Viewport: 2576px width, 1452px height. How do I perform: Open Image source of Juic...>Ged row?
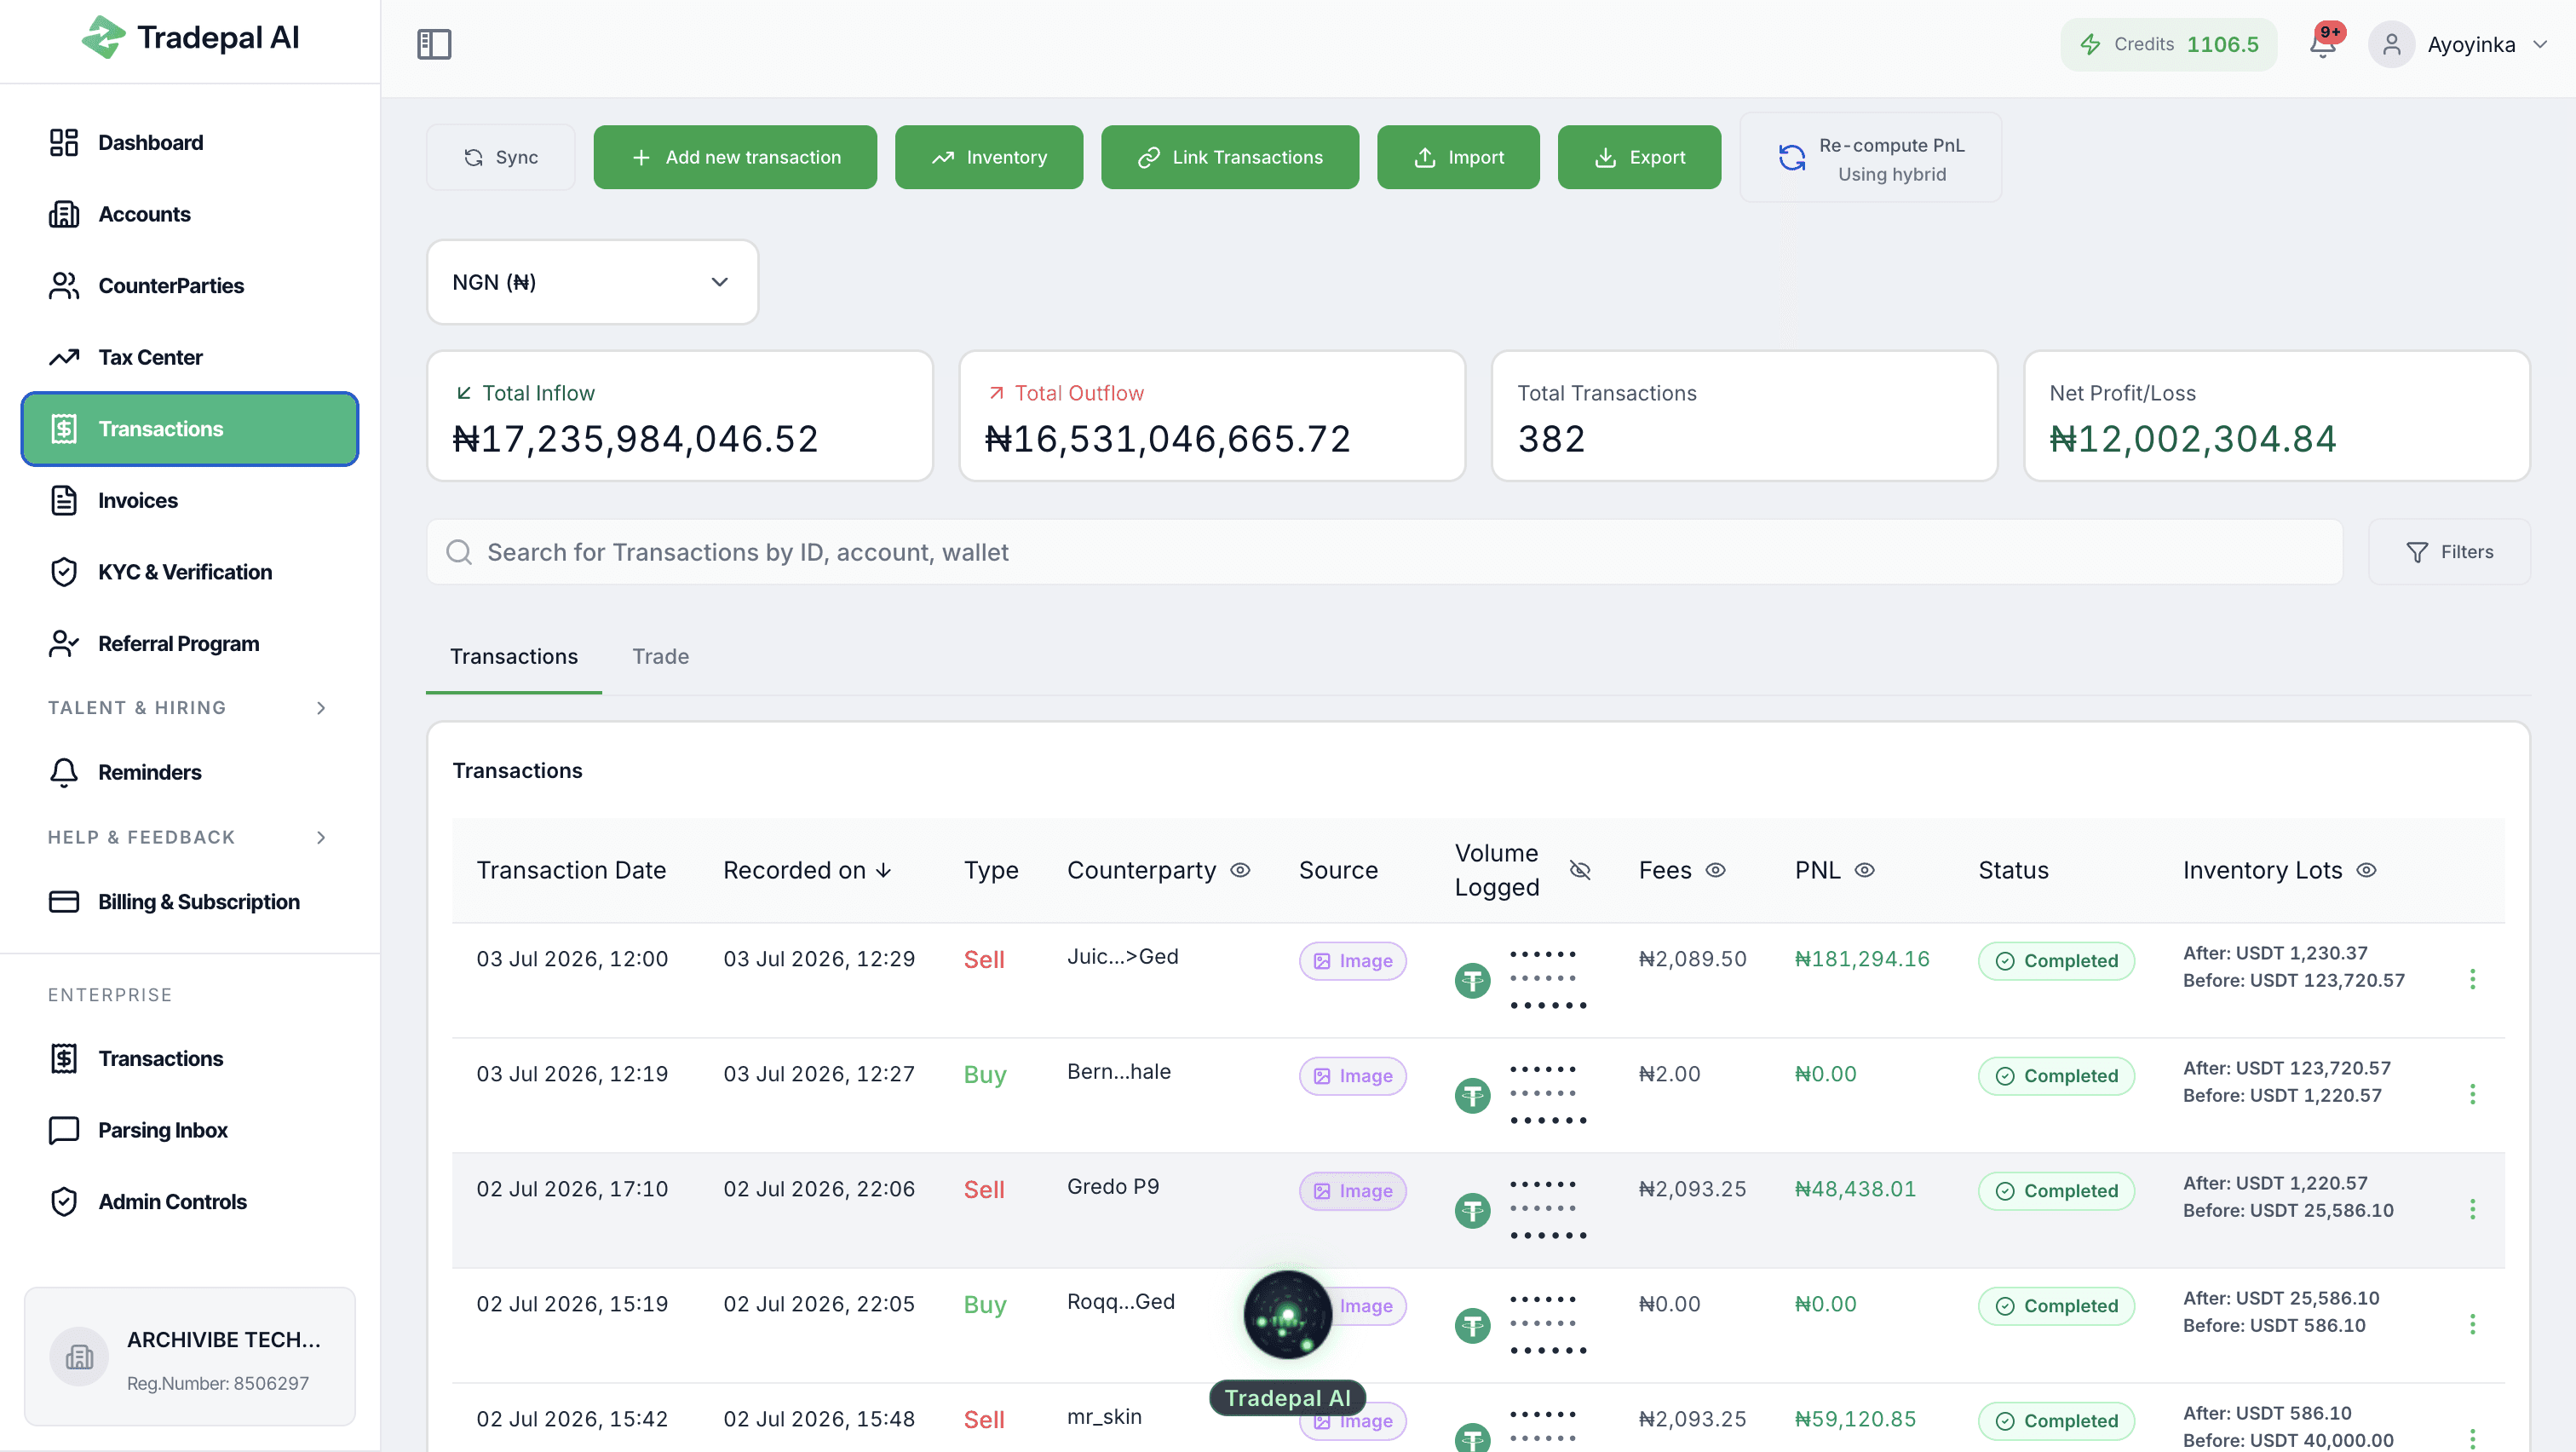click(1352, 961)
